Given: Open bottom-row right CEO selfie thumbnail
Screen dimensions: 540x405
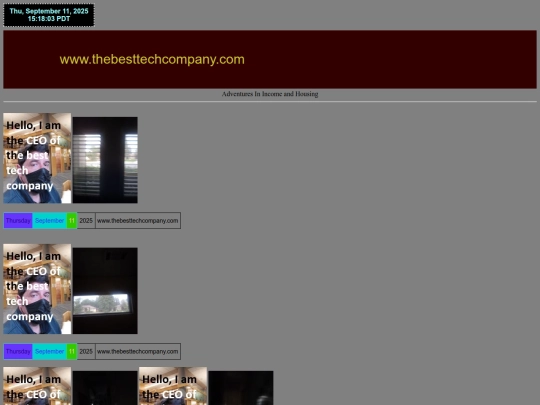Looking at the screenshot, I should (x=173, y=386).
